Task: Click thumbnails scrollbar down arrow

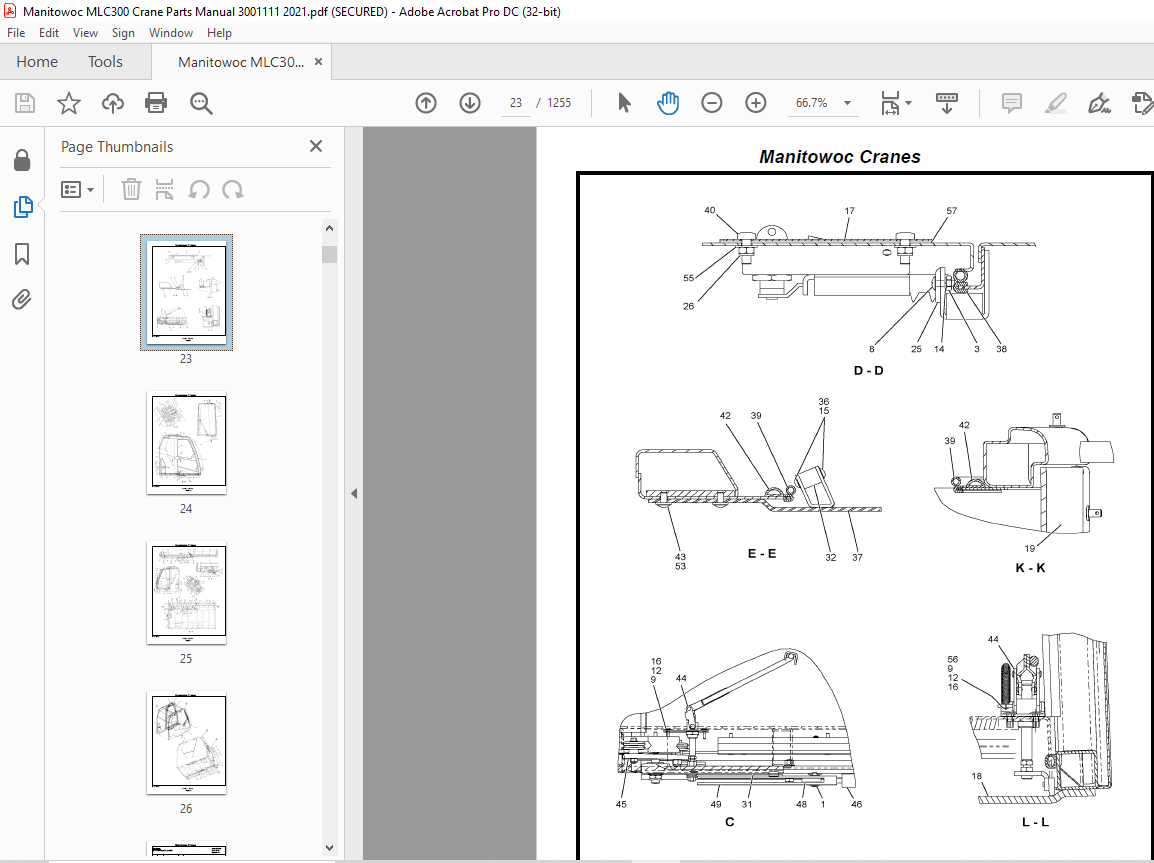Action: [329, 848]
